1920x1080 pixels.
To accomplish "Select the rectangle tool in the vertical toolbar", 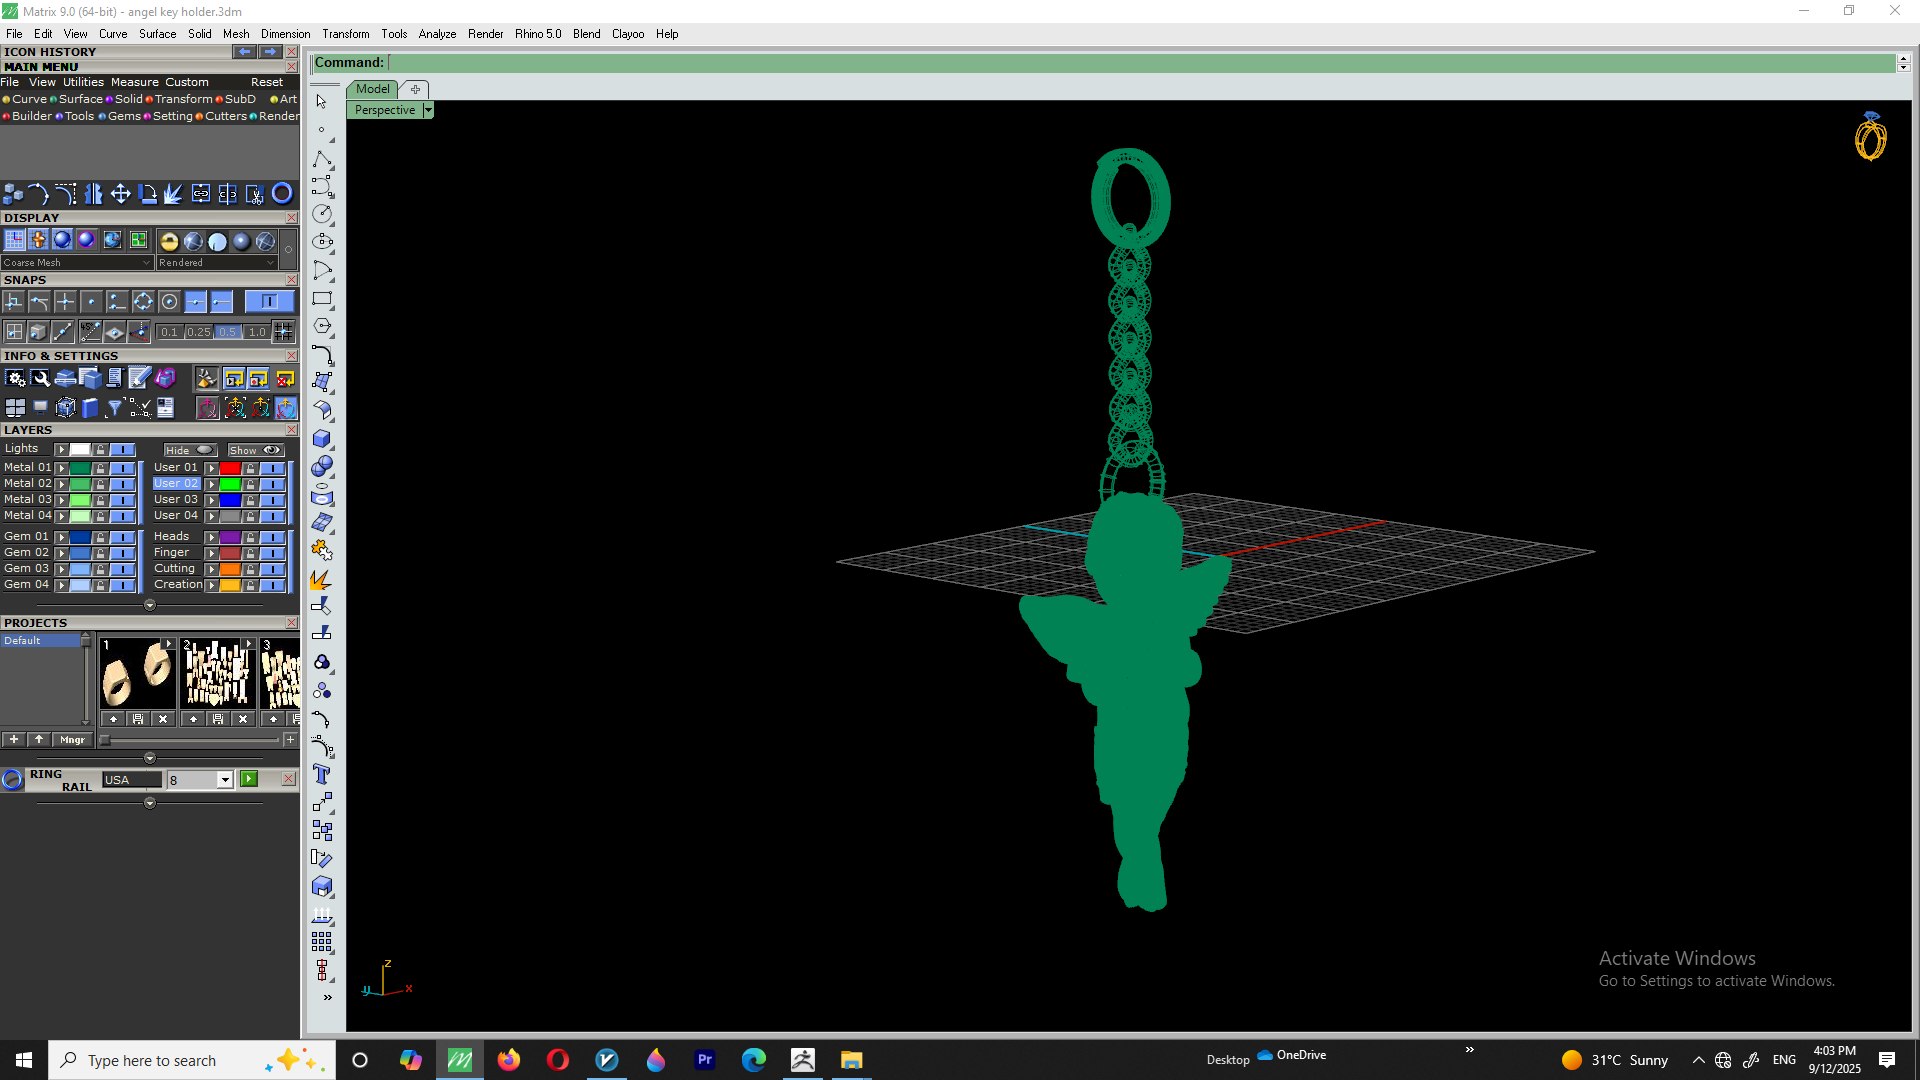I will tap(322, 299).
